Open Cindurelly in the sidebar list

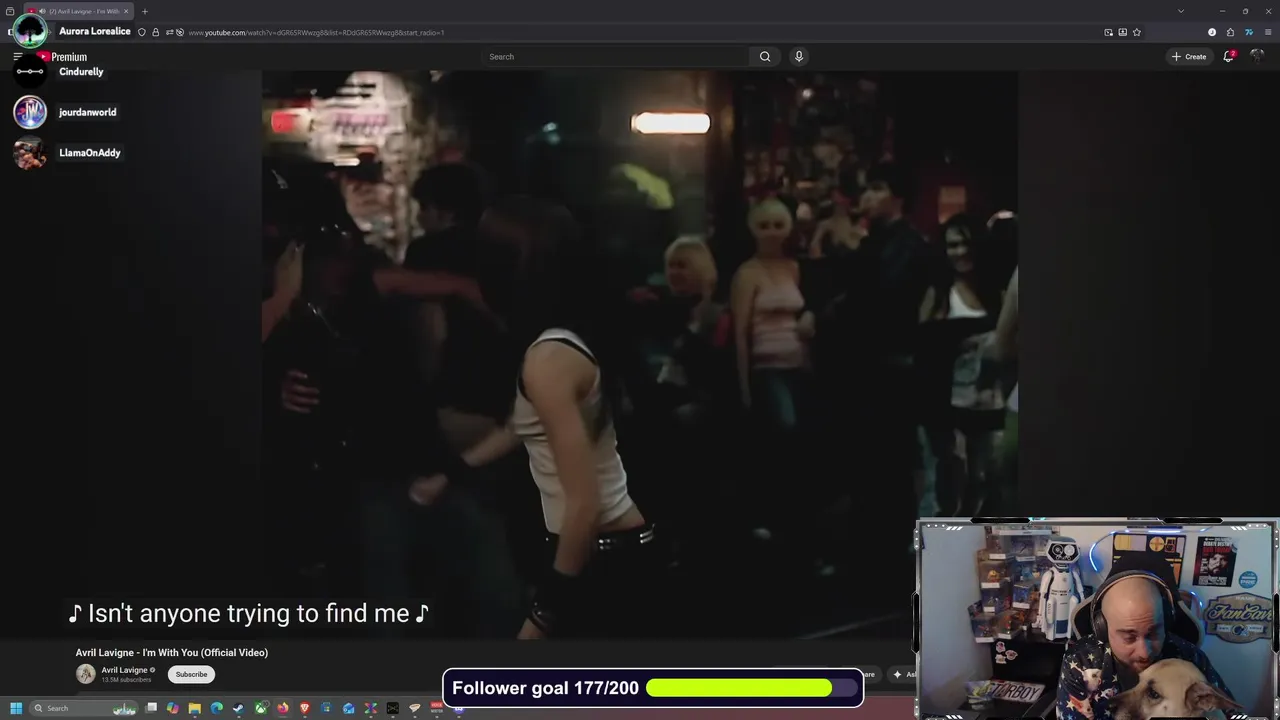[81, 72]
